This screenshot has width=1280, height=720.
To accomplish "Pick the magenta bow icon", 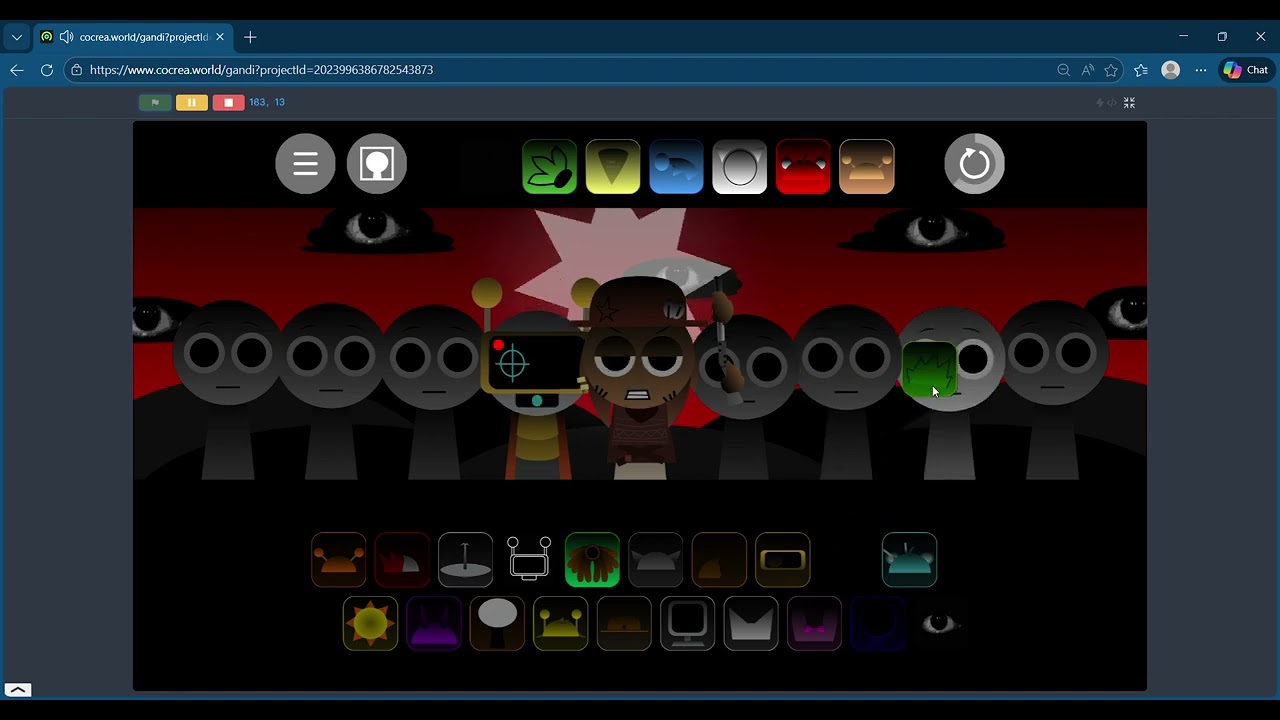I will pos(814,623).
